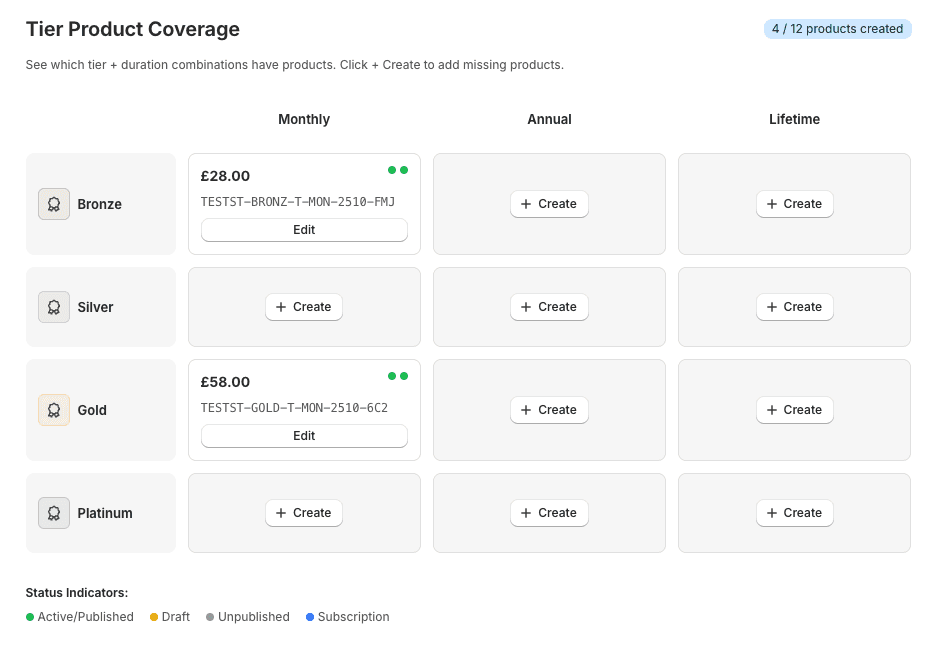Create the Bronze Lifetime product
Image resolution: width=941 pixels, height=650 pixels.
point(795,204)
